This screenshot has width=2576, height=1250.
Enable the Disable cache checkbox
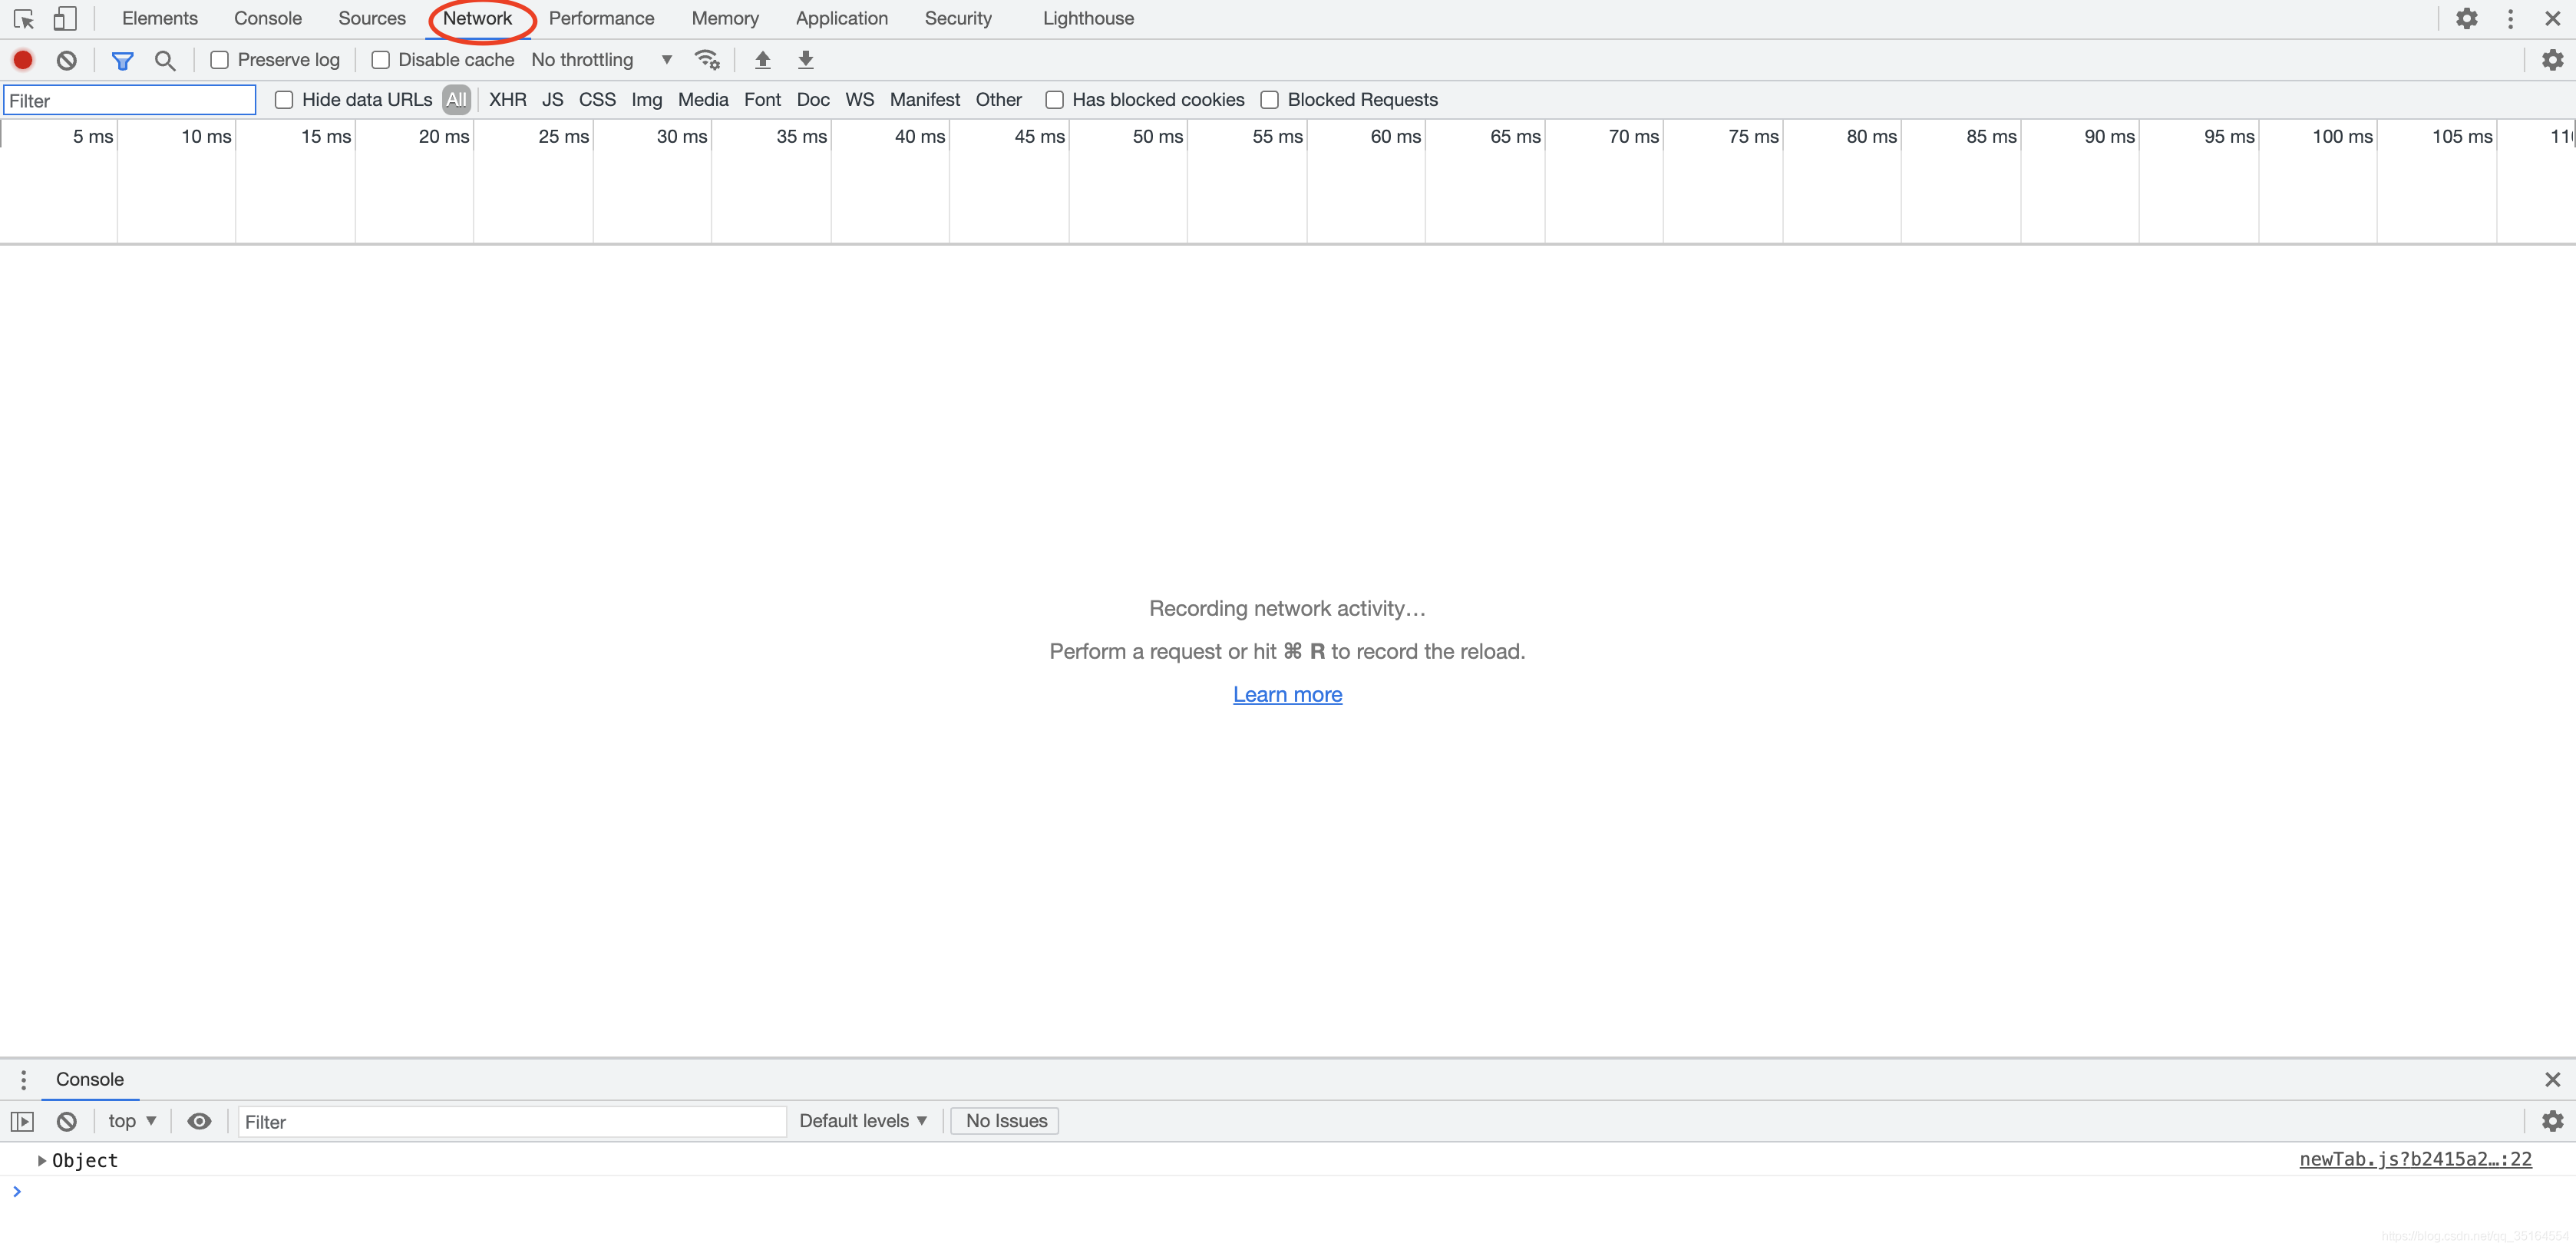[x=381, y=61]
